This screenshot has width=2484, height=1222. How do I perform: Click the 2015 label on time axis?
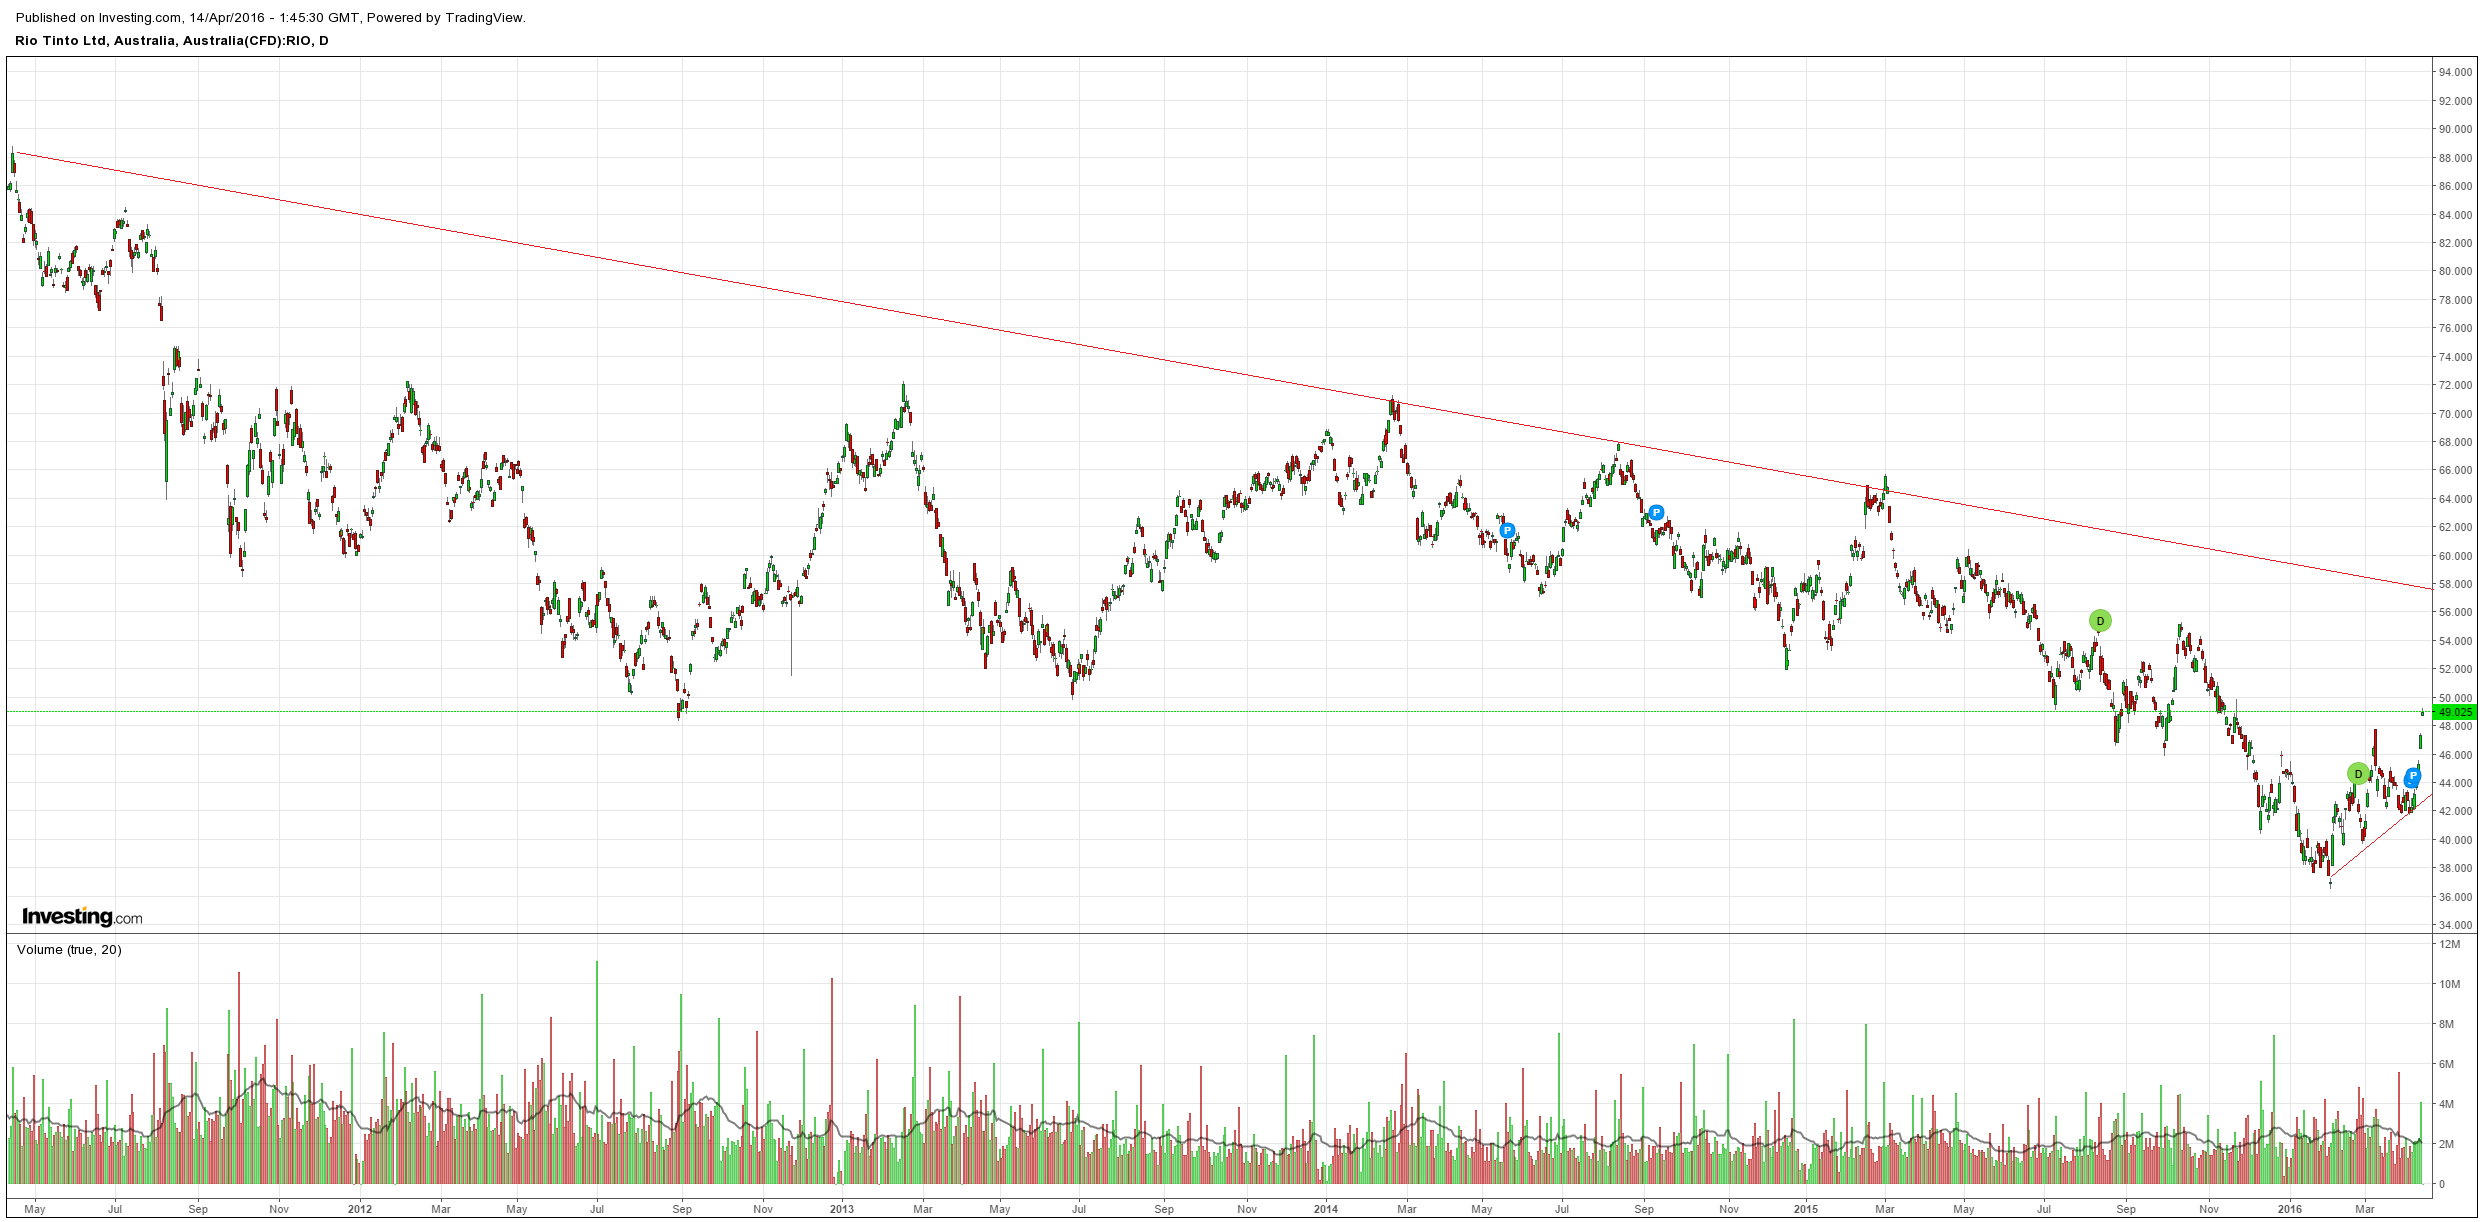[1806, 1209]
